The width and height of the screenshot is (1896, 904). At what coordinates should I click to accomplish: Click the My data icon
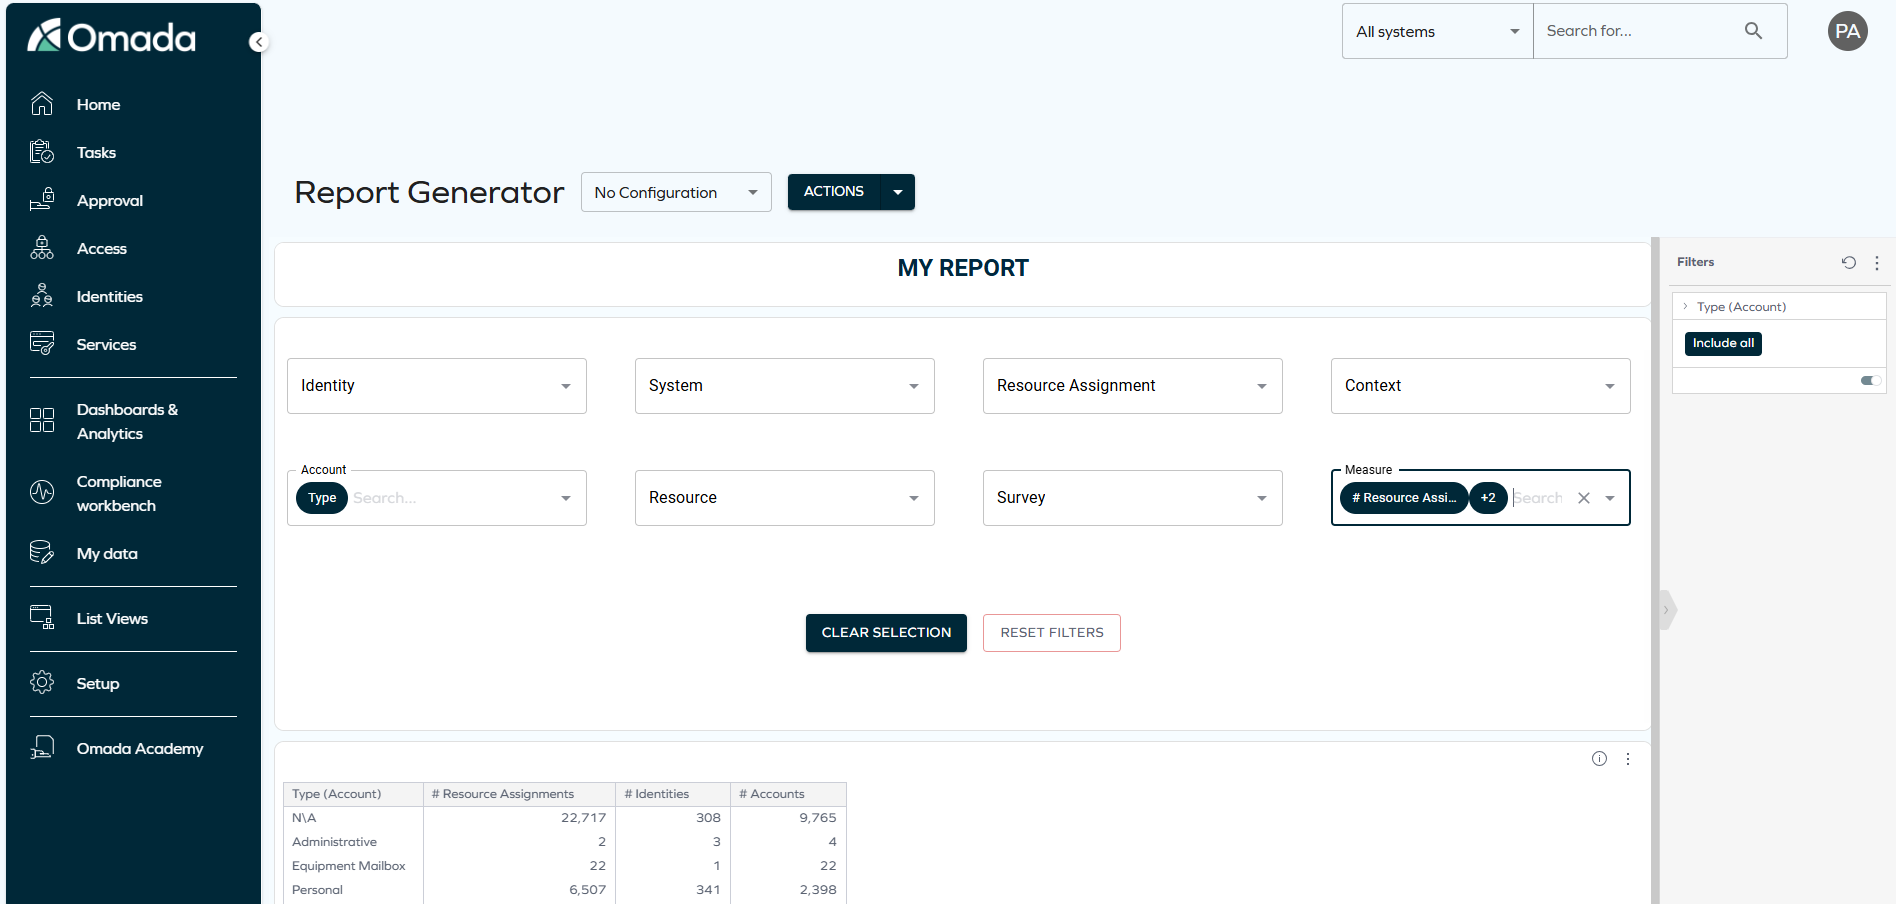[42, 551]
